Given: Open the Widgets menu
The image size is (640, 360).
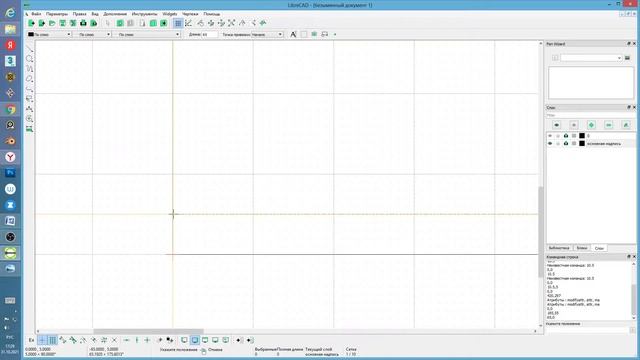Looking at the screenshot, I should point(170,14).
